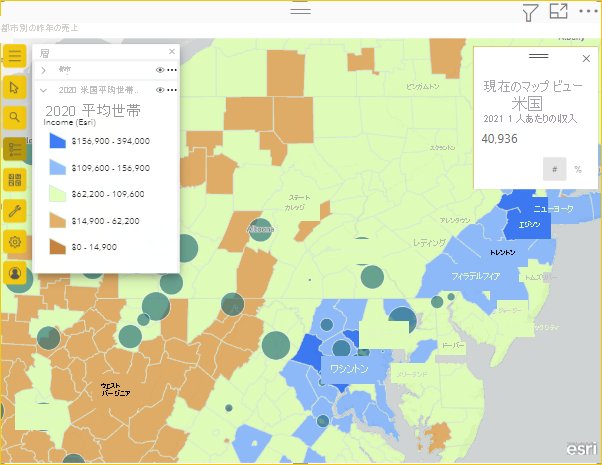The height and width of the screenshot is (465, 602).
Task: Click the 米国 heading in infographics card
Action: pyautogui.click(x=527, y=104)
